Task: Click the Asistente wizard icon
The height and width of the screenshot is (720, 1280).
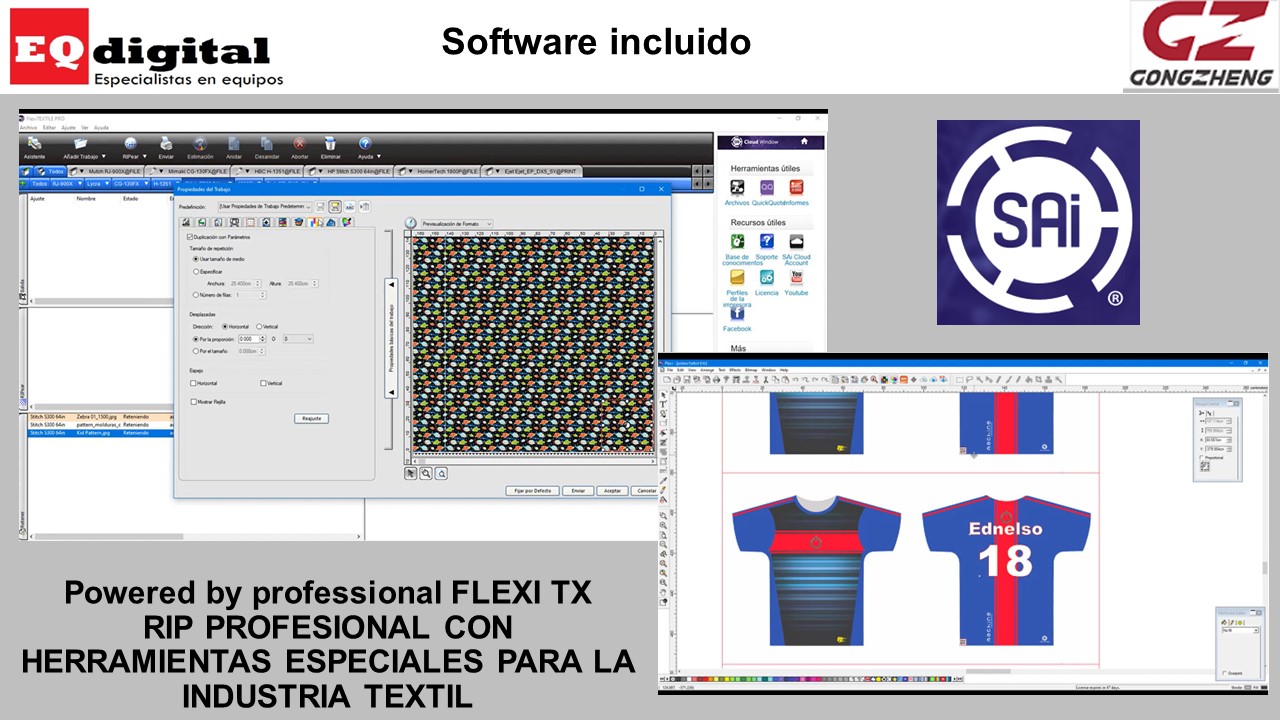Action: coord(34,145)
